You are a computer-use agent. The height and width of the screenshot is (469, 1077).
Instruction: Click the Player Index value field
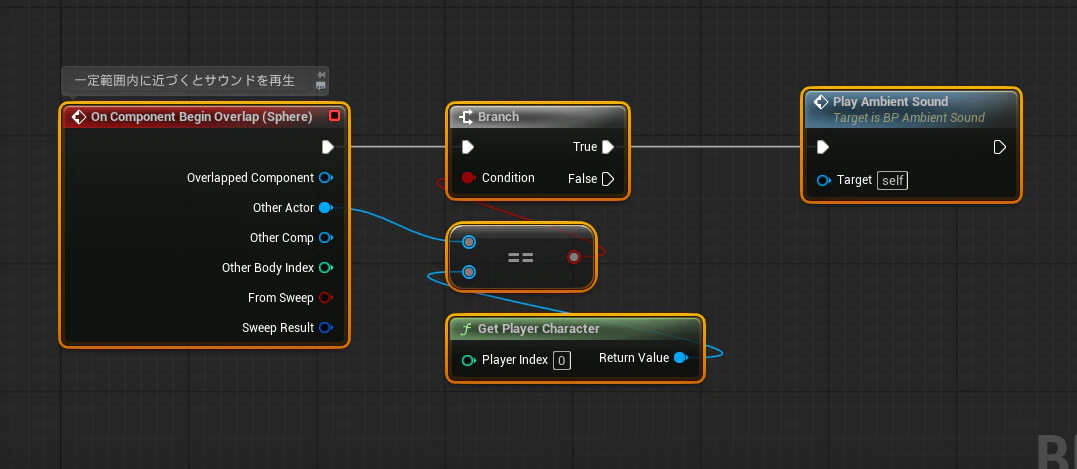click(562, 360)
